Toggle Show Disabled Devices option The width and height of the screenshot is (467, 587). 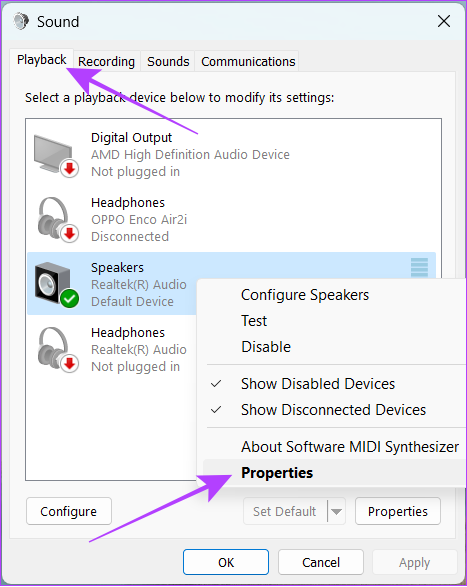click(318, 384)
